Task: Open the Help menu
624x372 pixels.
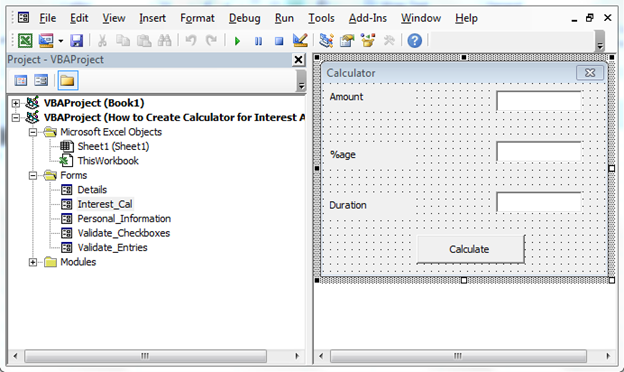Action: [x=466, y=18]
